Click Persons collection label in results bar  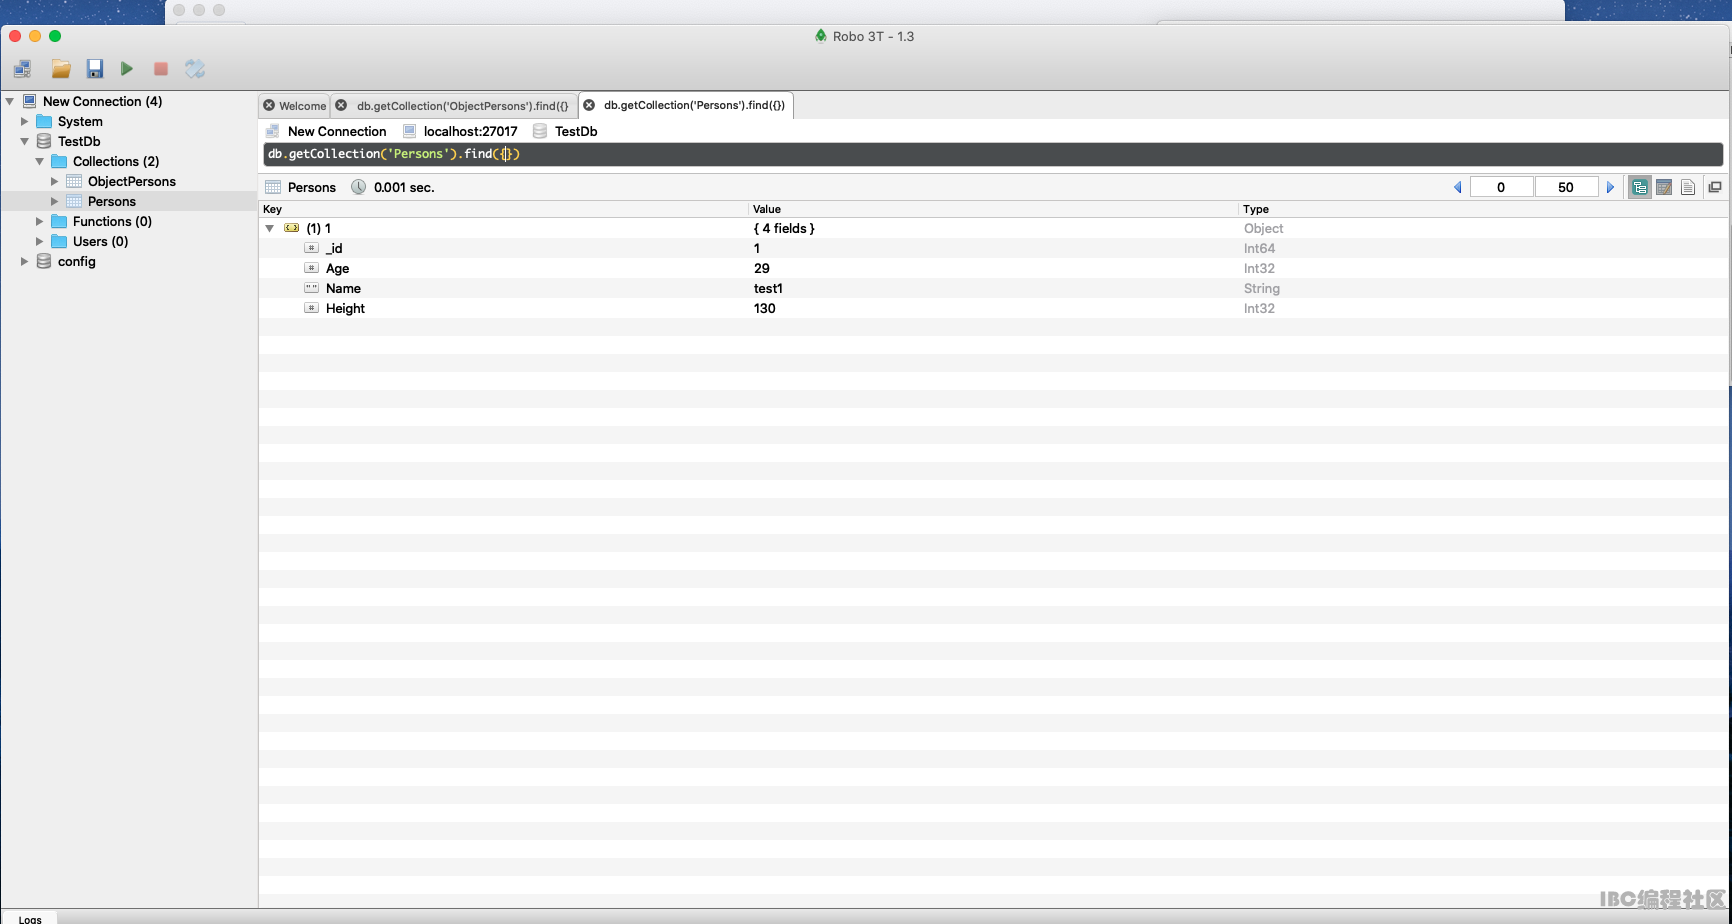coord(312,187)
